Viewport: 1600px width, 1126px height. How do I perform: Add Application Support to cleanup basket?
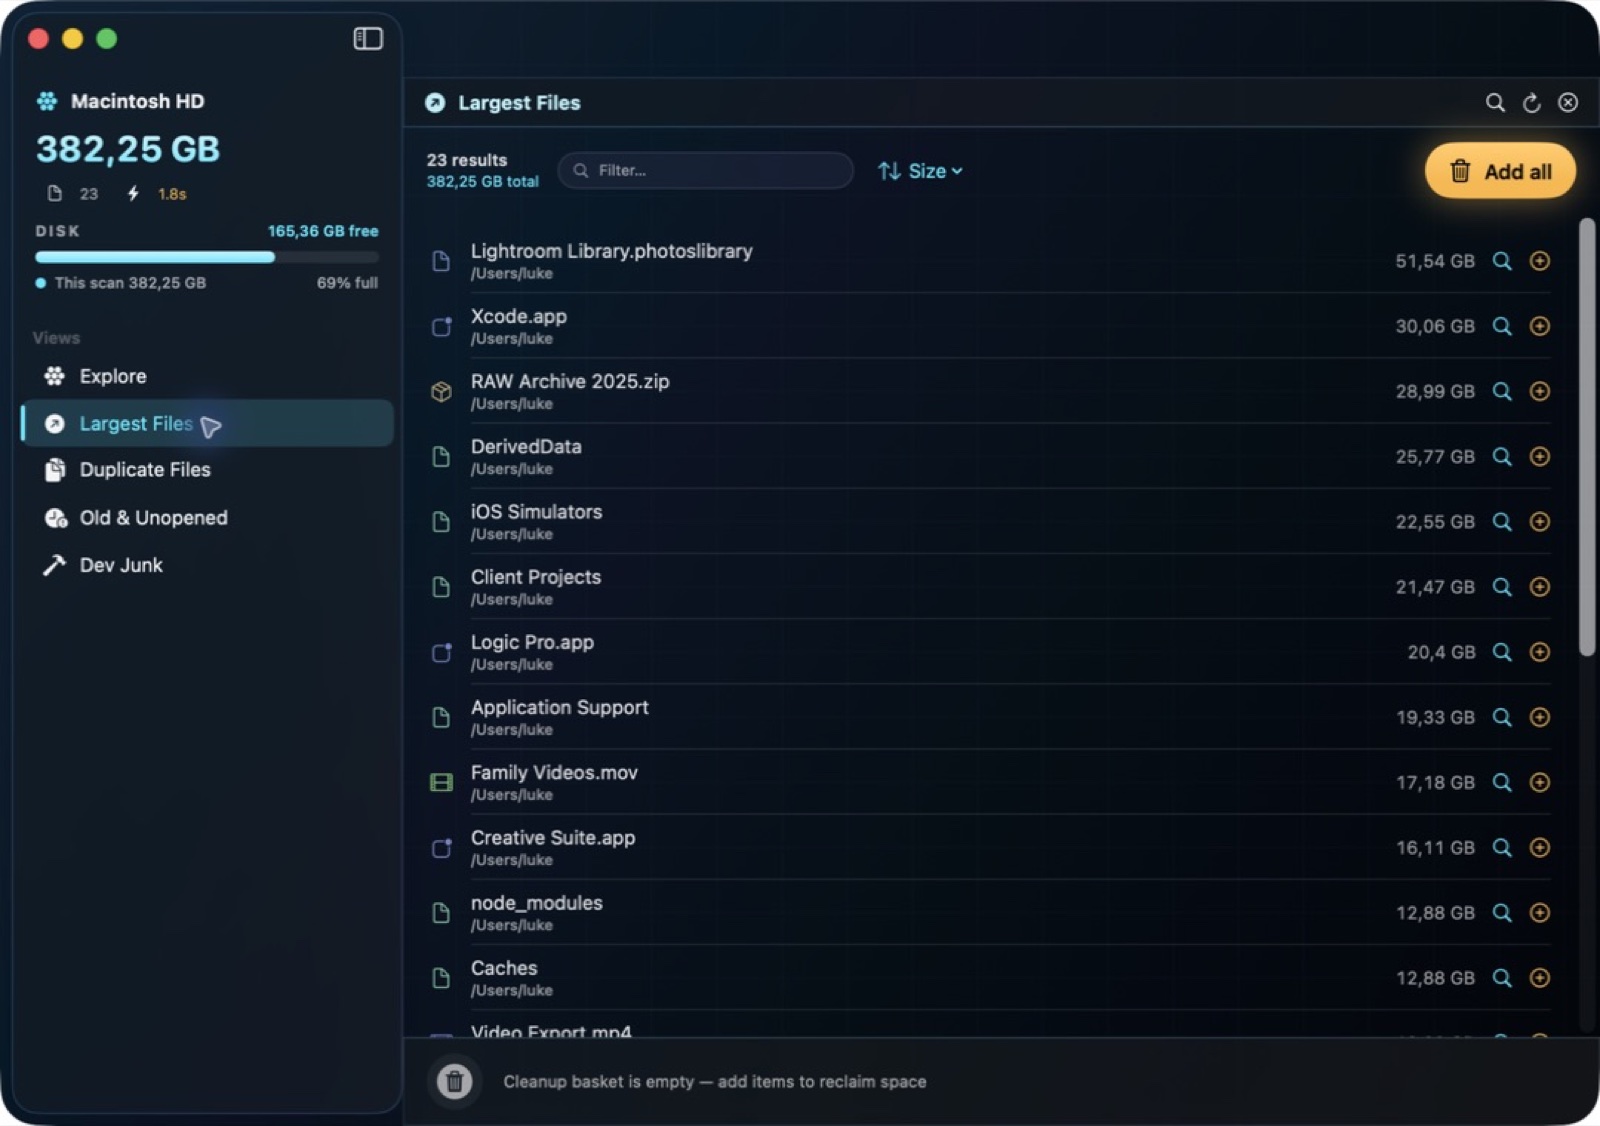1540,717
